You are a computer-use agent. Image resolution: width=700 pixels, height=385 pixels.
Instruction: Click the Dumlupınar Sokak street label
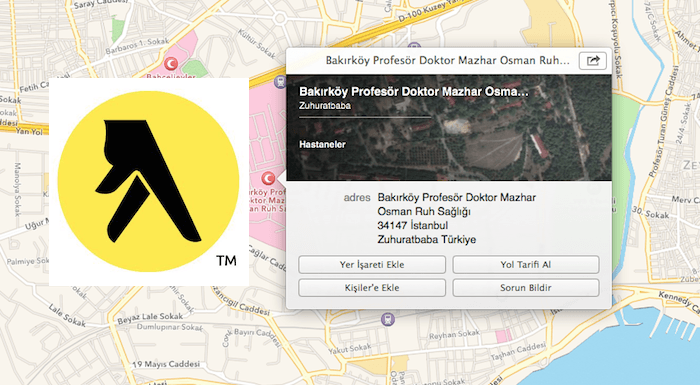tap(170, 327)
